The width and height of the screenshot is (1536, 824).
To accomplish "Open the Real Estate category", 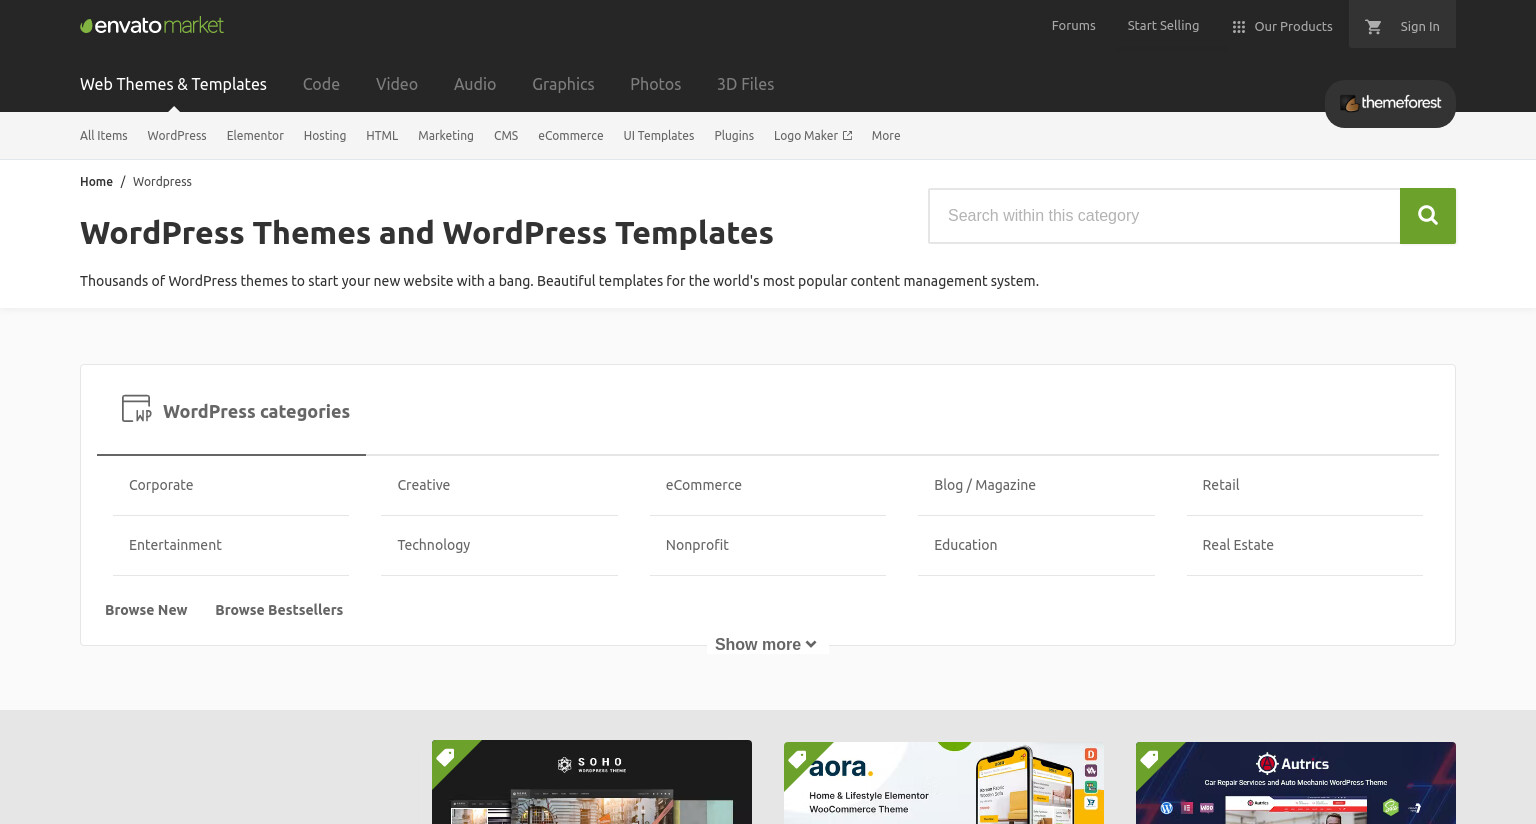I will (x=1238, y=545).
